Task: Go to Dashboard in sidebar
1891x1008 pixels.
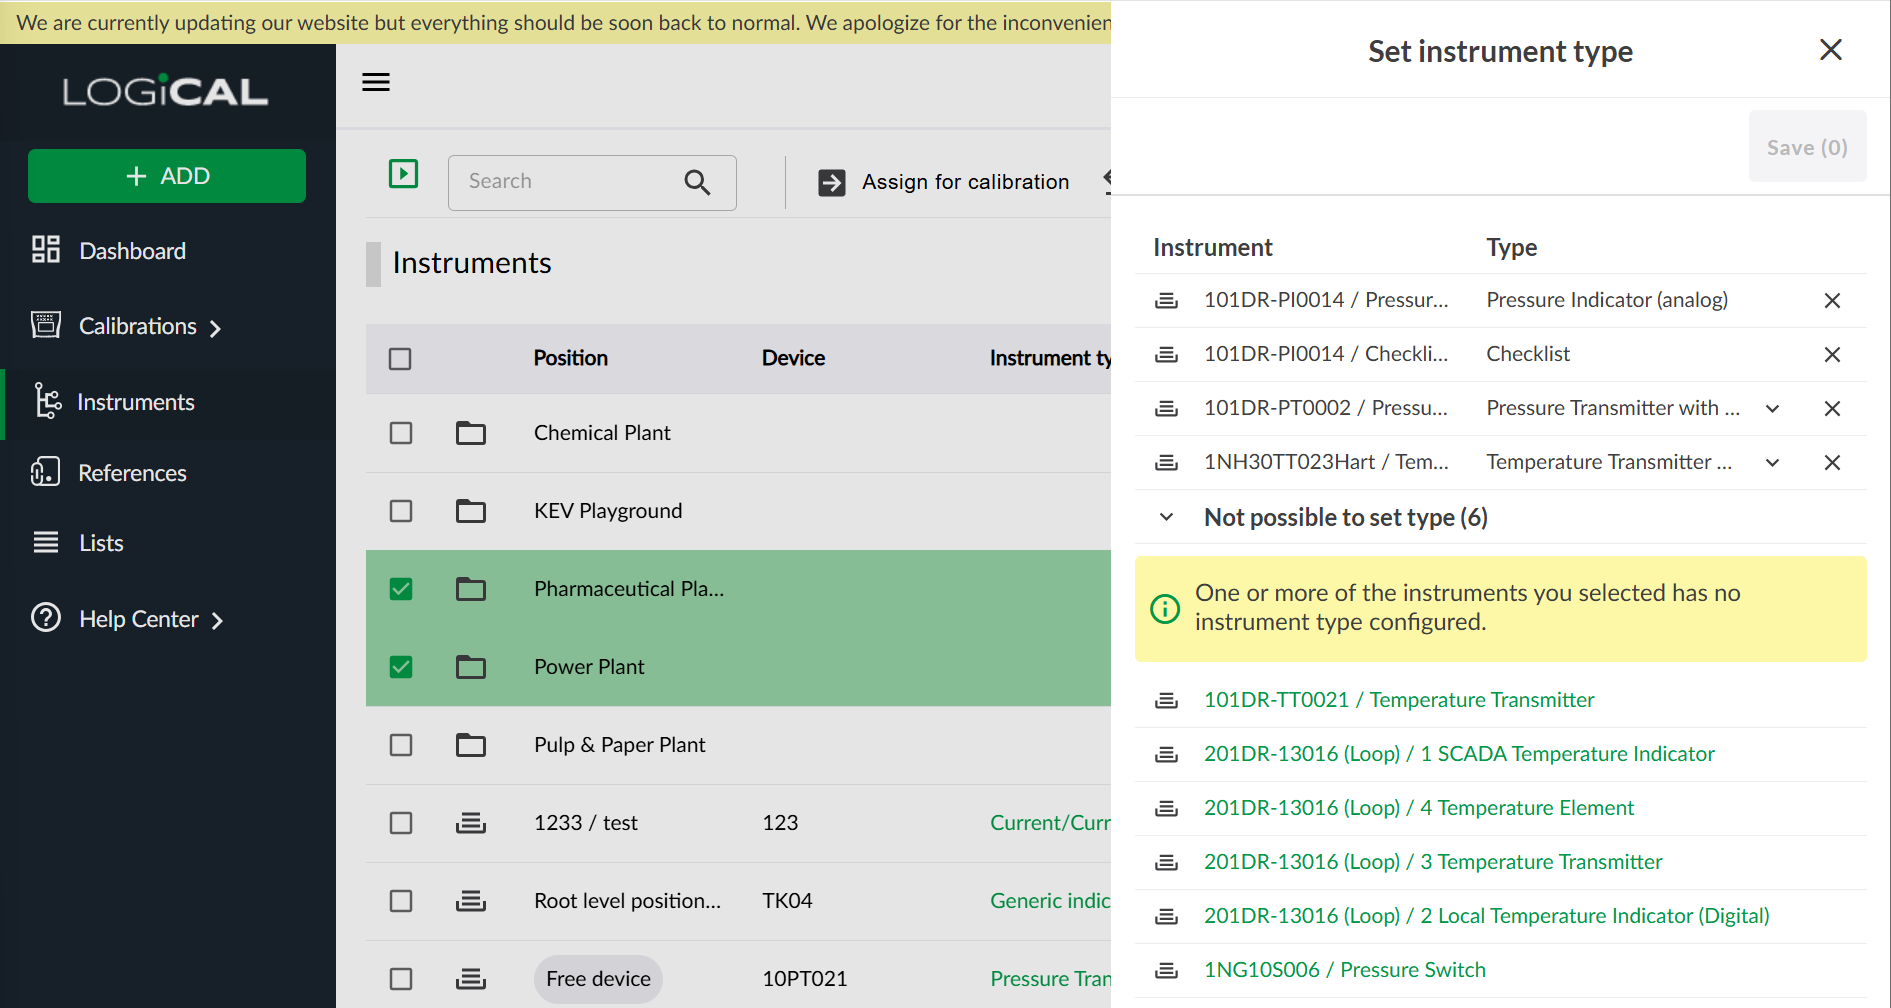Action: click(x=132, y=251)
